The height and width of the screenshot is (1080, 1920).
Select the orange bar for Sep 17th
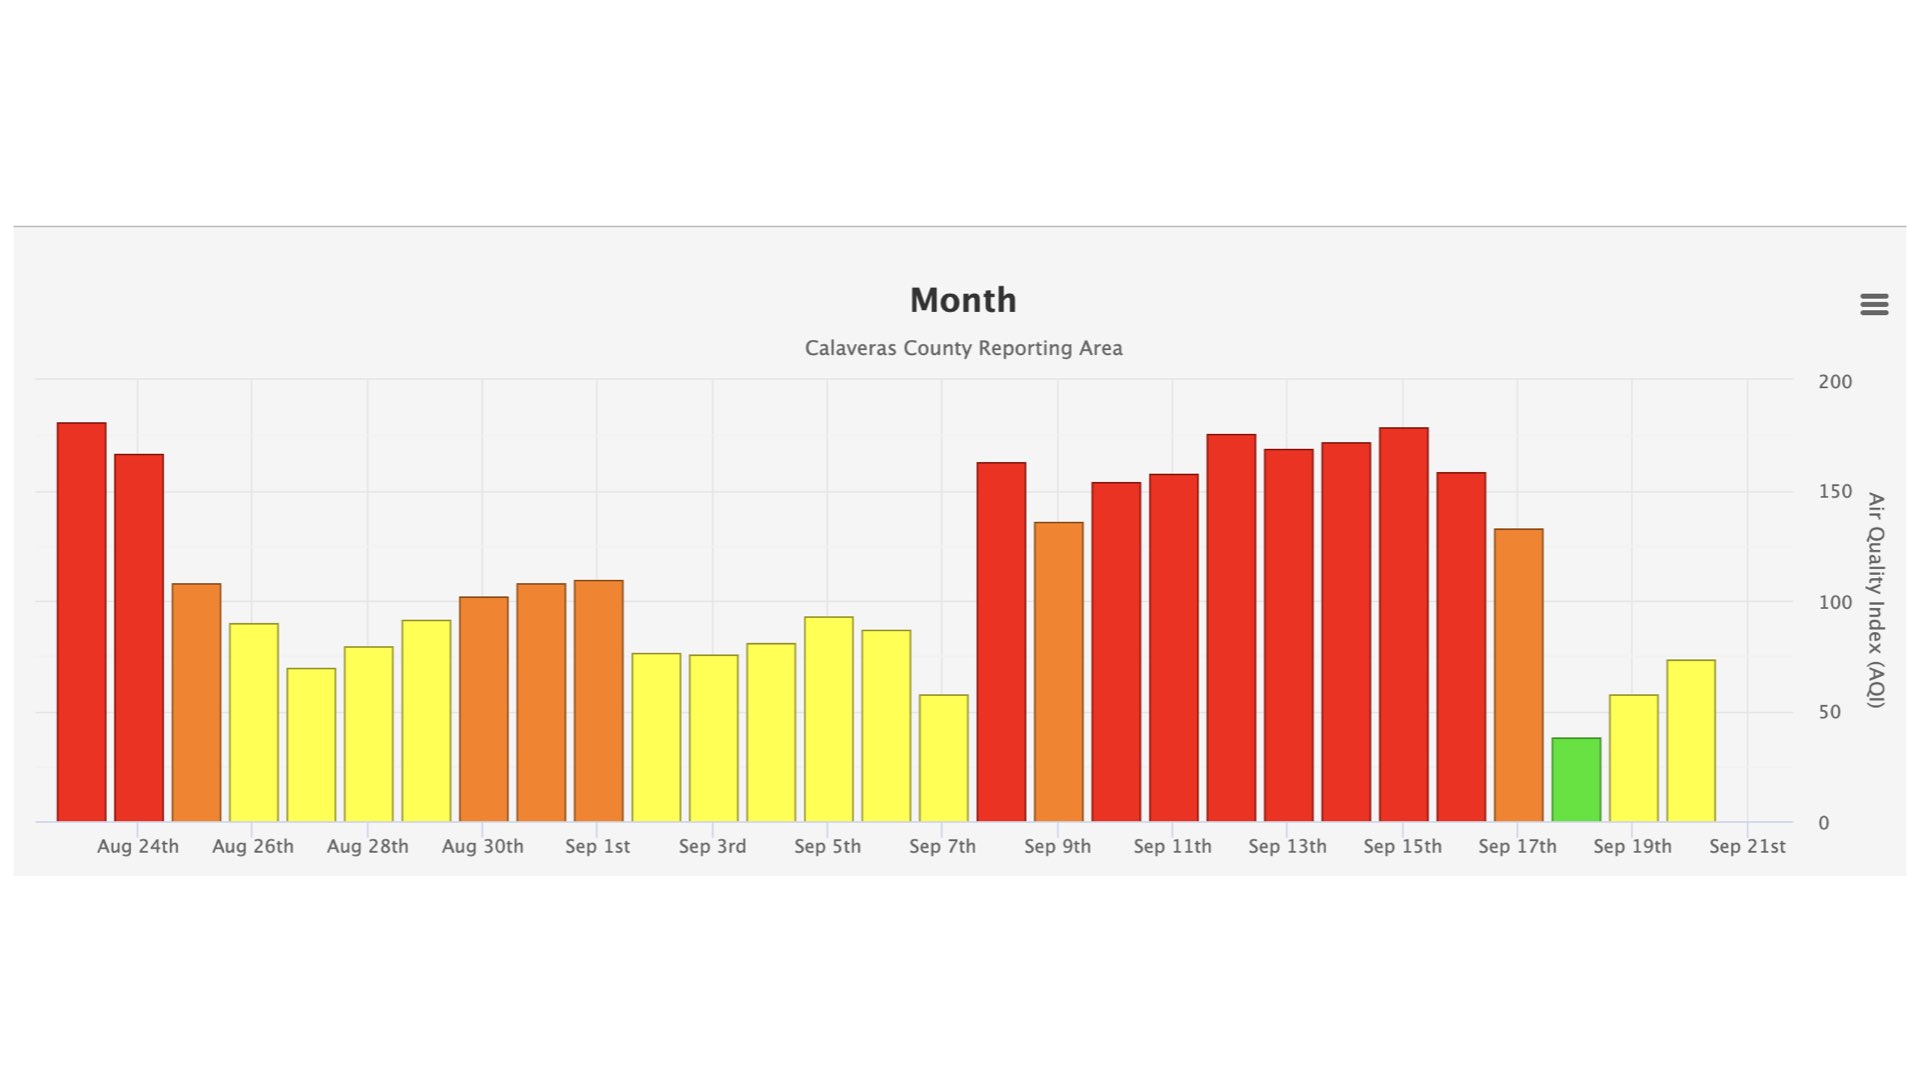pyautogui.click(x=1519, y=675)
